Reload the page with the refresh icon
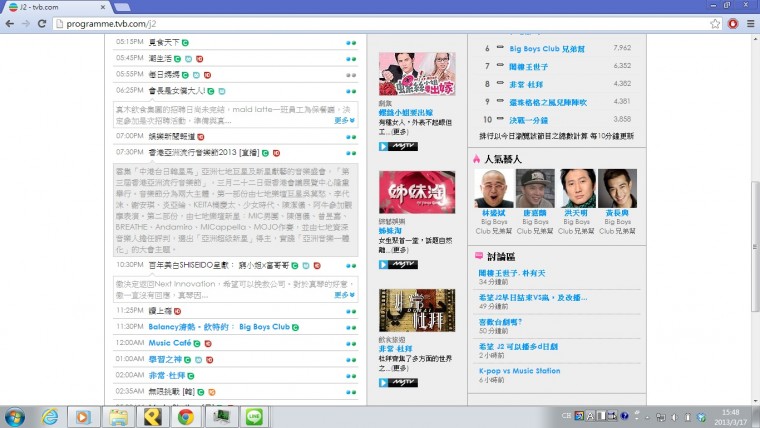Viewport: 760px width, 428px height. (x=42, y=23)
